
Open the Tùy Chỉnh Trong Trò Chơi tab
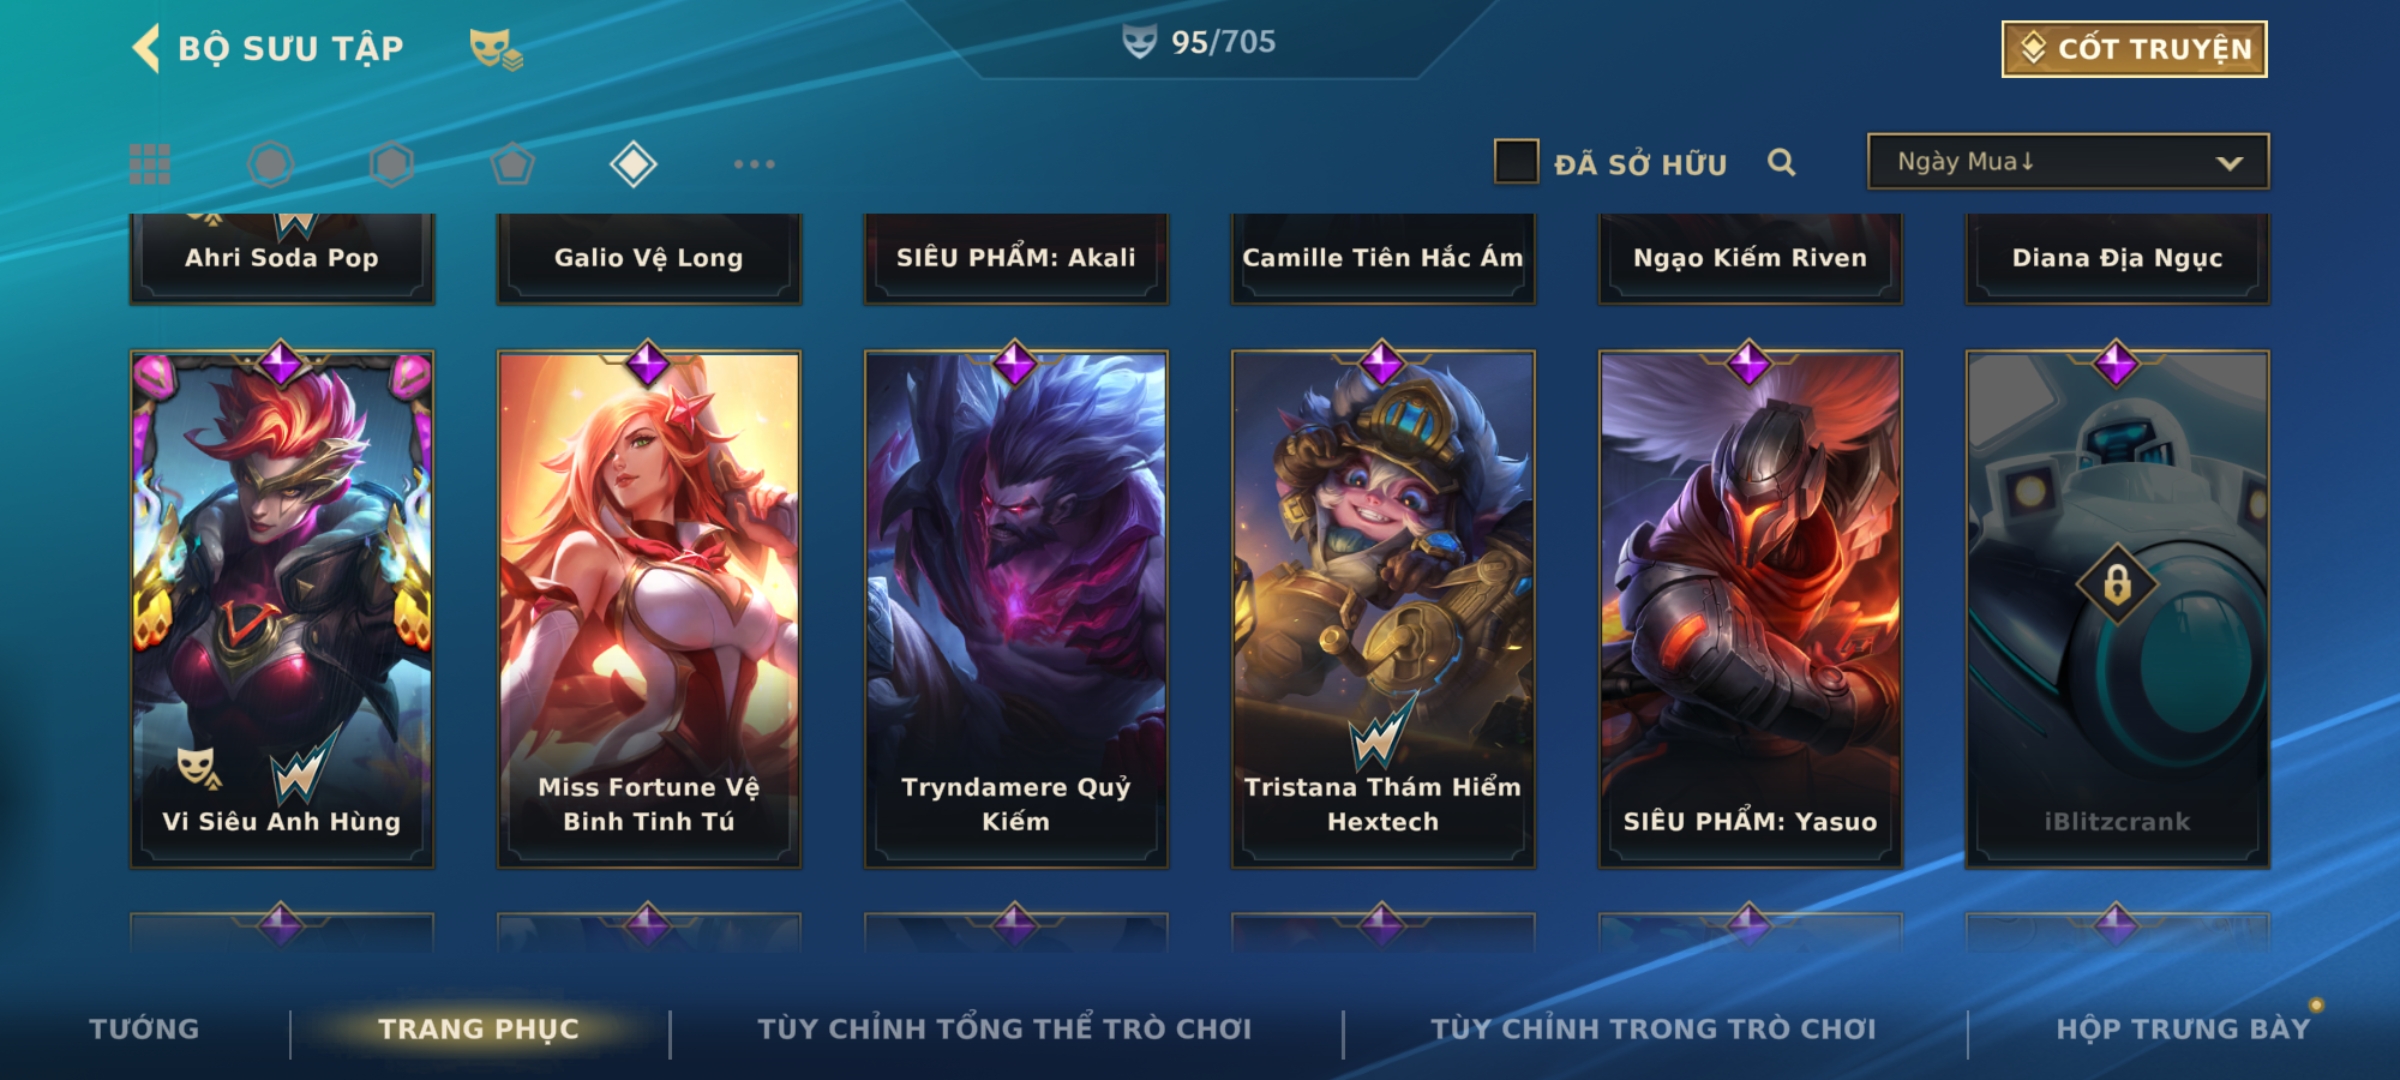click(x=1654, y=1029)
